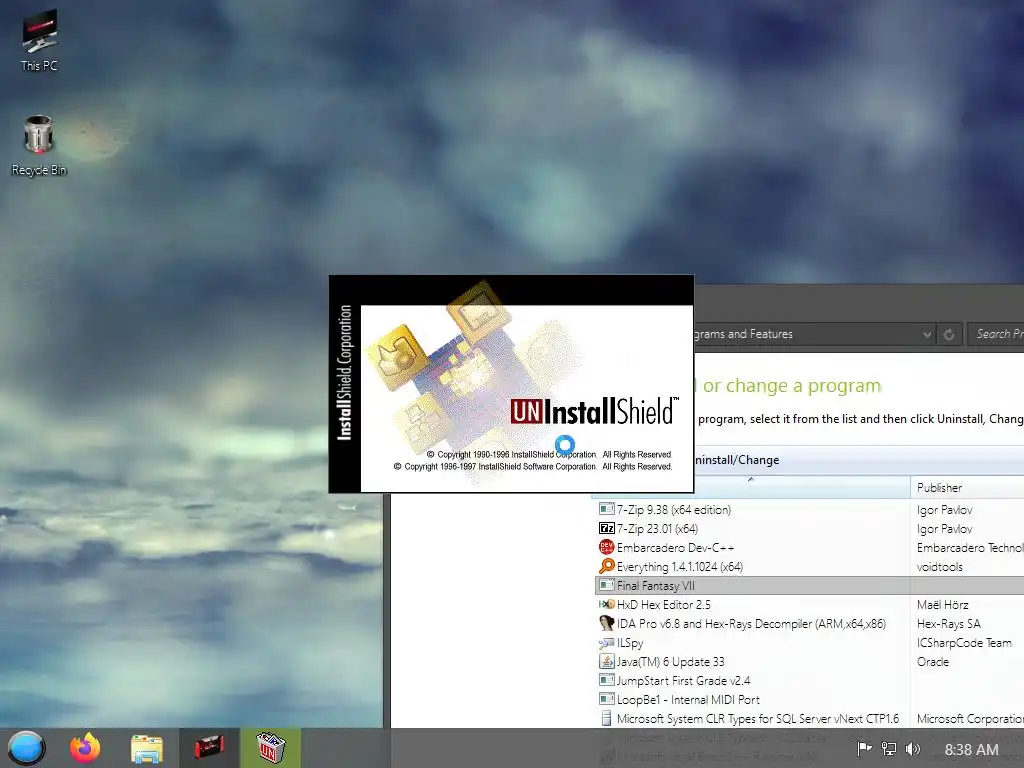Image resolution: width=1024 pixels, height=768 pixels.
Task: Click the Microsoft Corporation publisher cell
Action: pos(970,718)
